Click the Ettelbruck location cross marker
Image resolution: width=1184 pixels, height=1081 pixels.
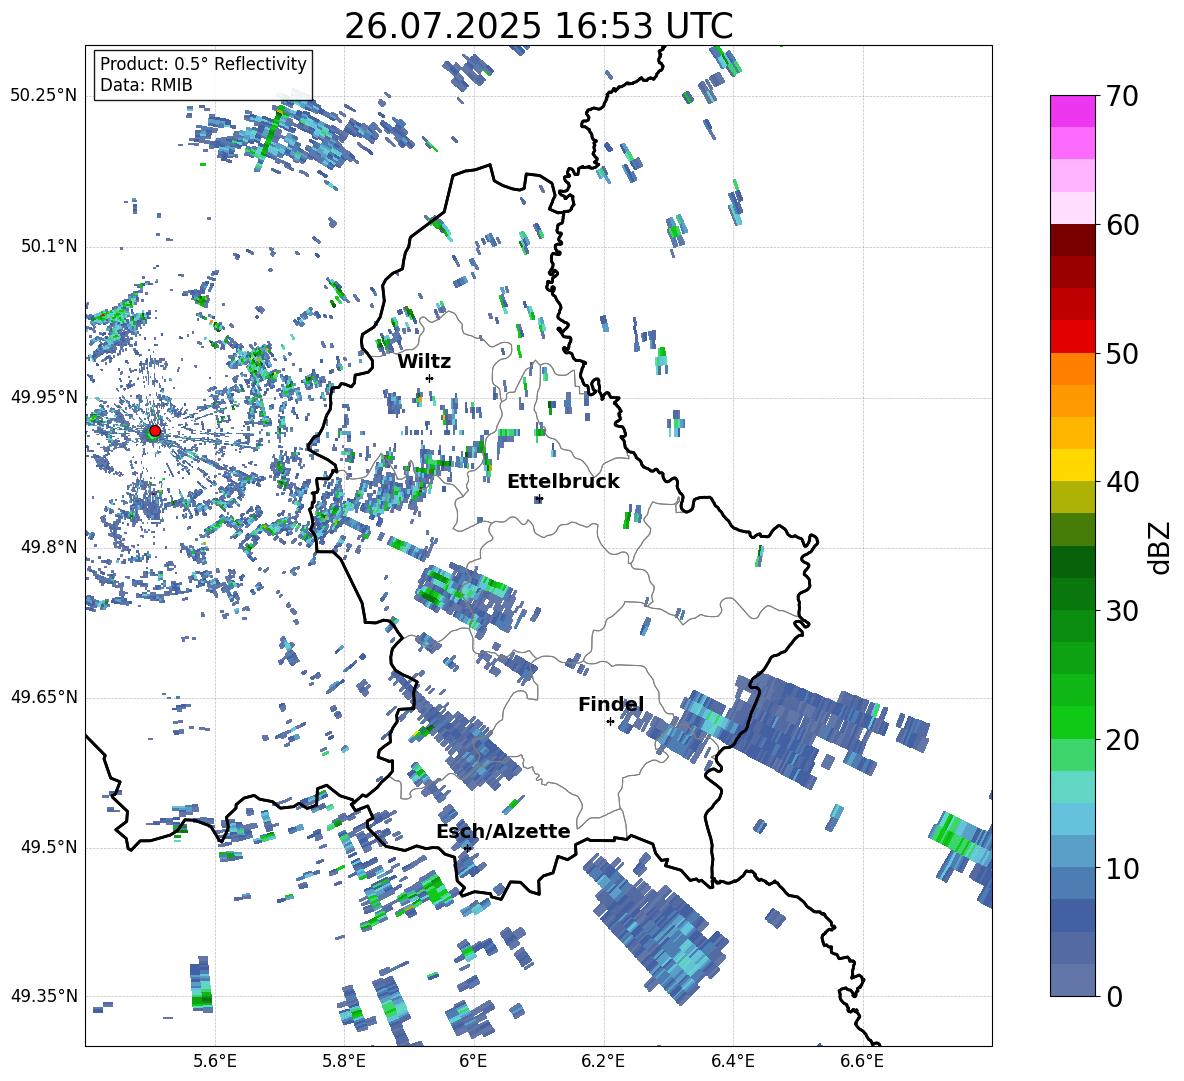click(538, 499)
